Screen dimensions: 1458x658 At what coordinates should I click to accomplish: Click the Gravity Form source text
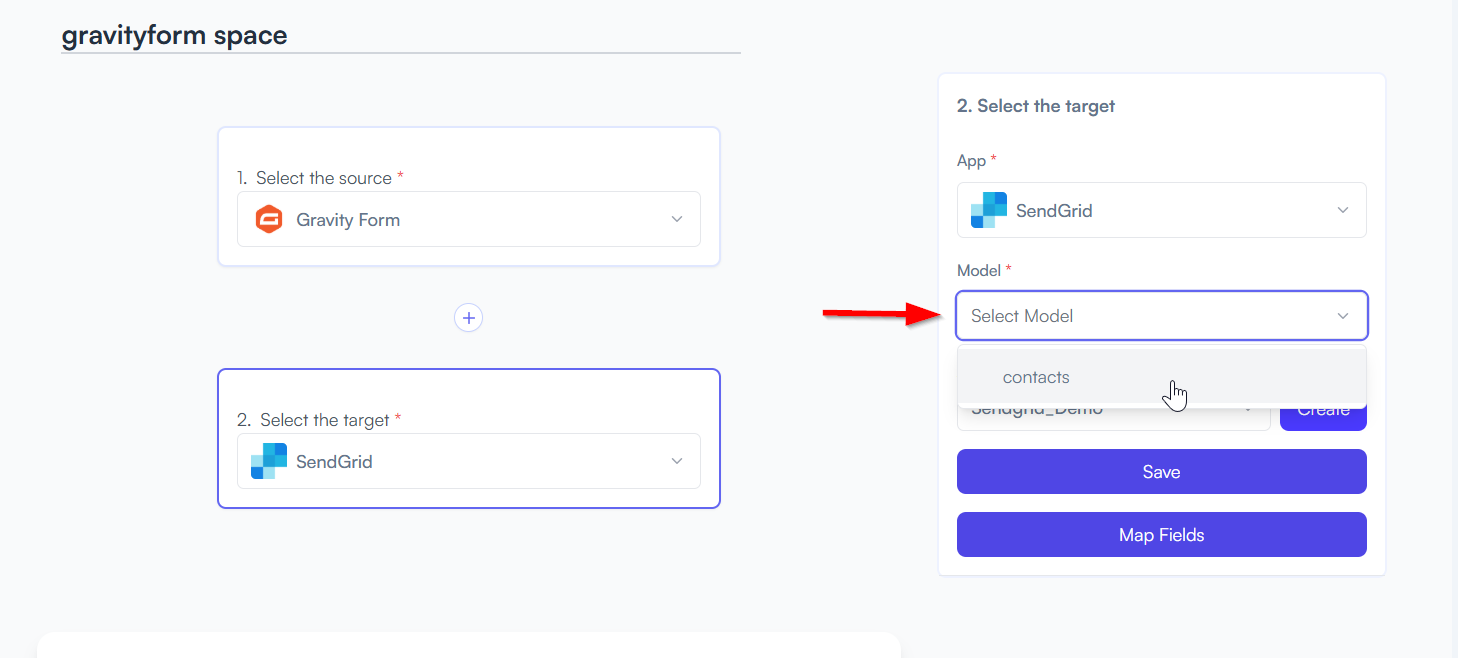coord(348,220)
